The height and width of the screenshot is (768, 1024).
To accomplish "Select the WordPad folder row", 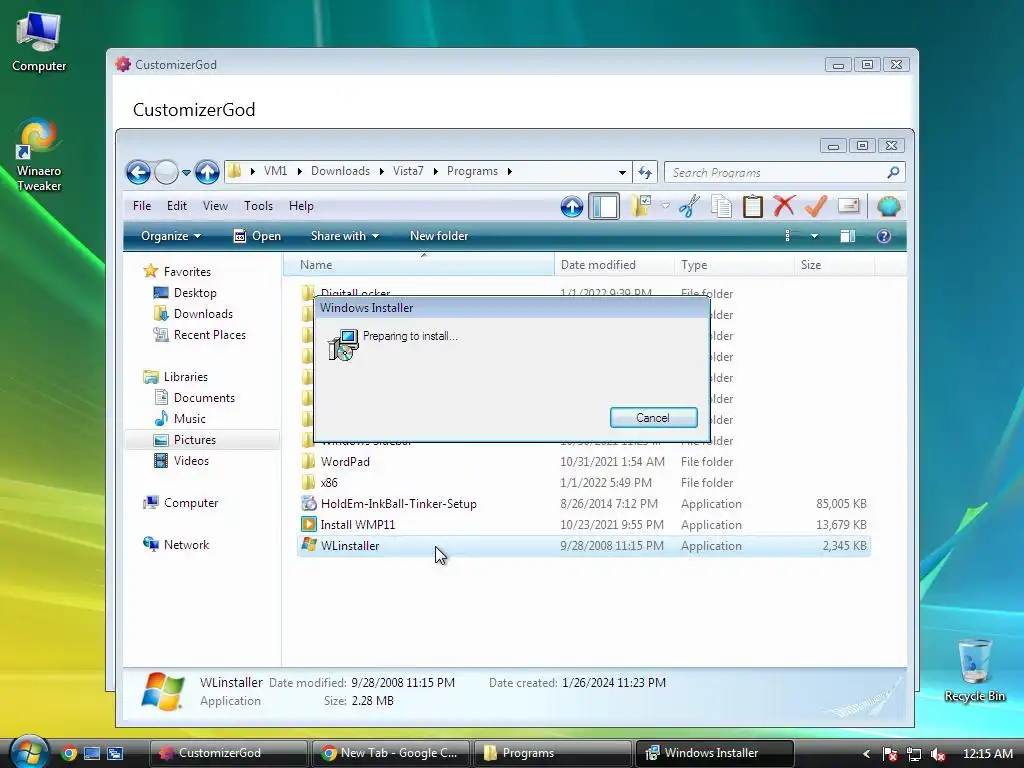I will point(584,462).
